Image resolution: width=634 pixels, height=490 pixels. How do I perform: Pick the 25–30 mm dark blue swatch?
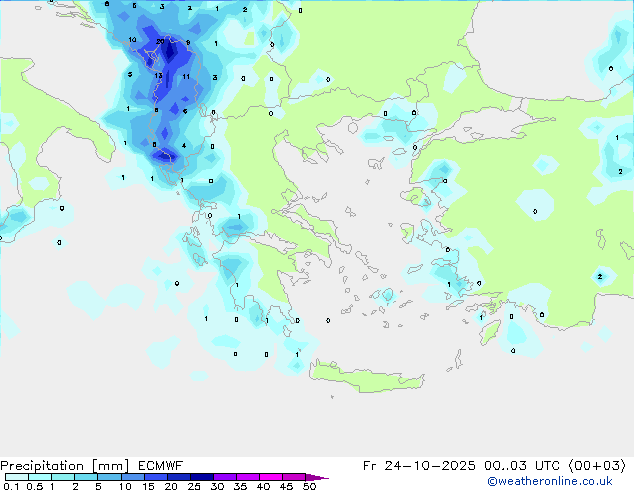[201, 477]
